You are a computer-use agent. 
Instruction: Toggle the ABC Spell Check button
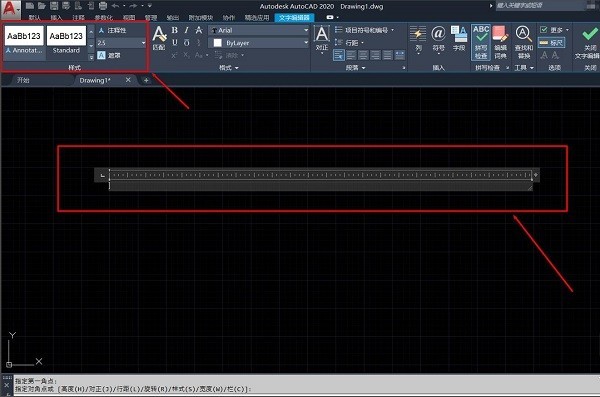click(481, 42)
